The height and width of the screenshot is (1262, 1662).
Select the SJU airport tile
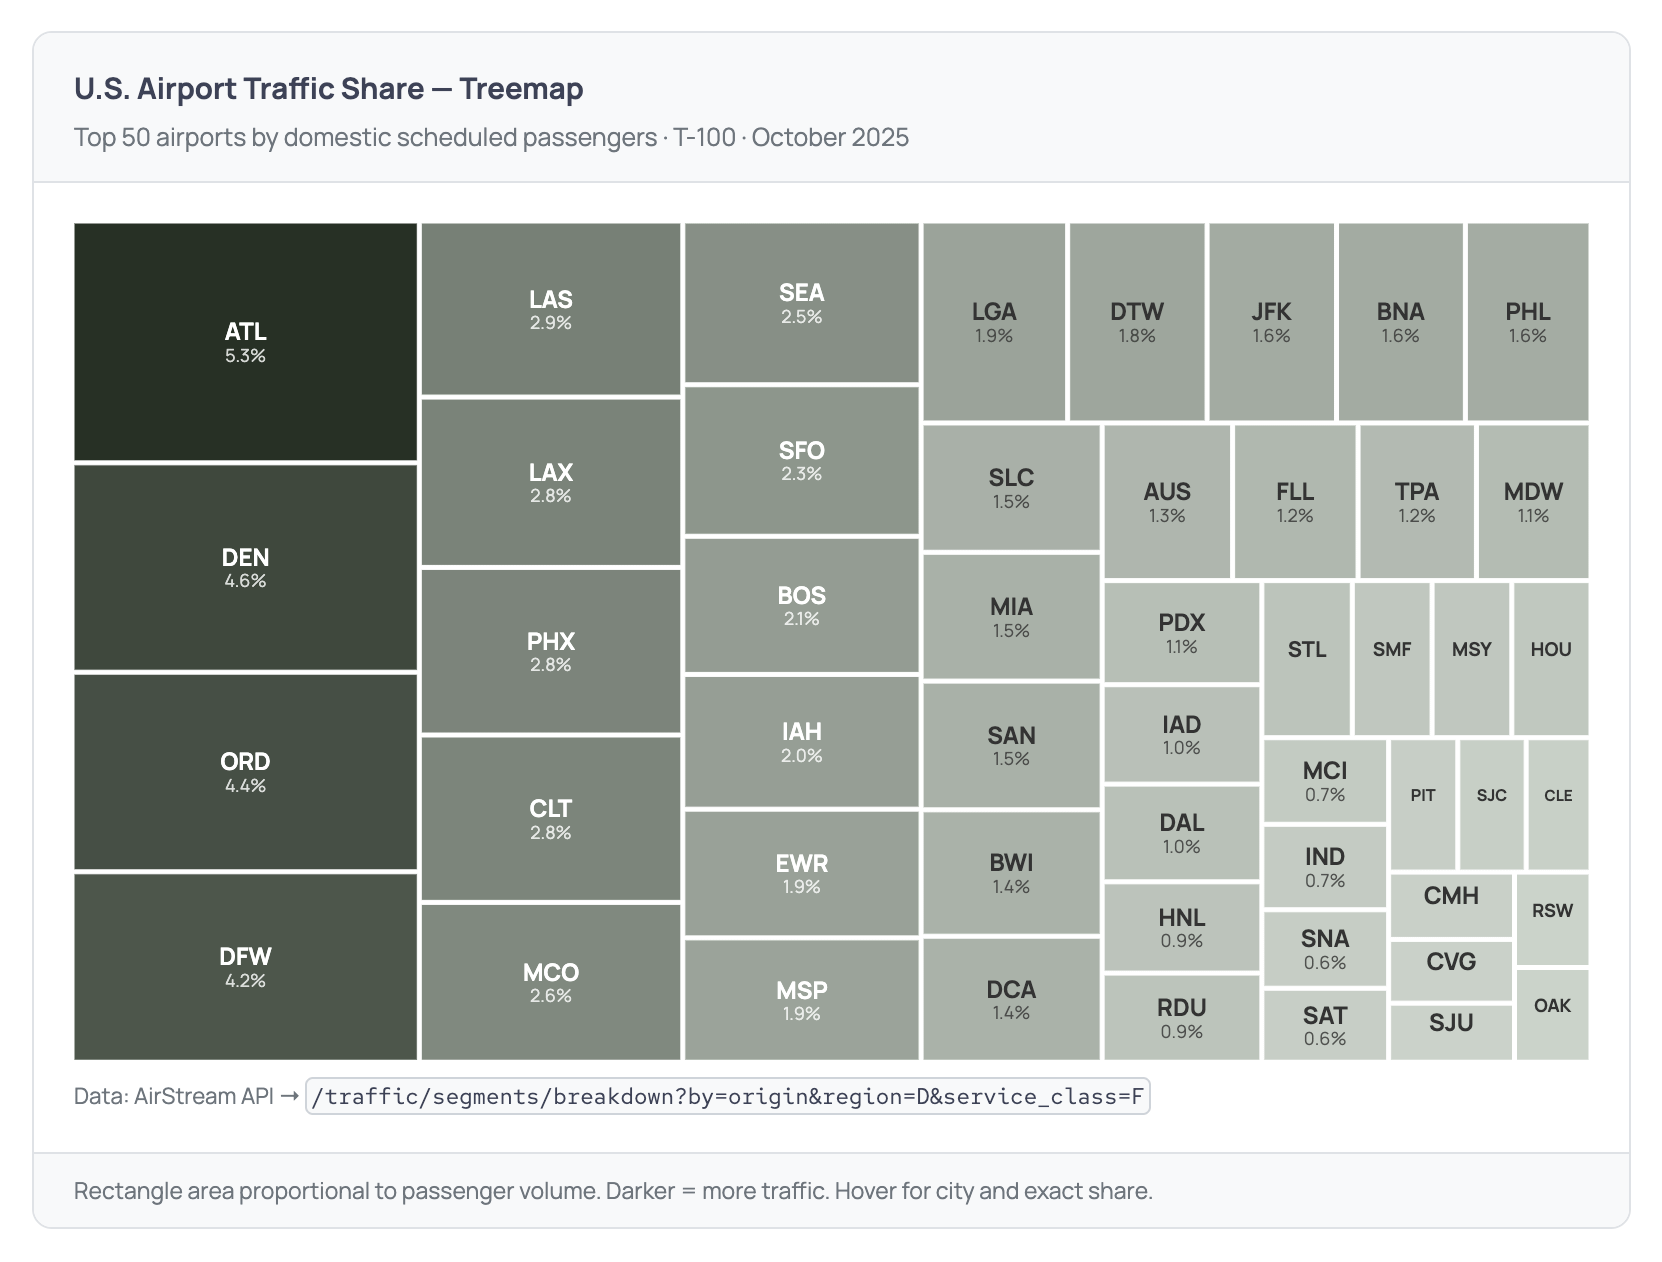click(x=1450, y=1031)
